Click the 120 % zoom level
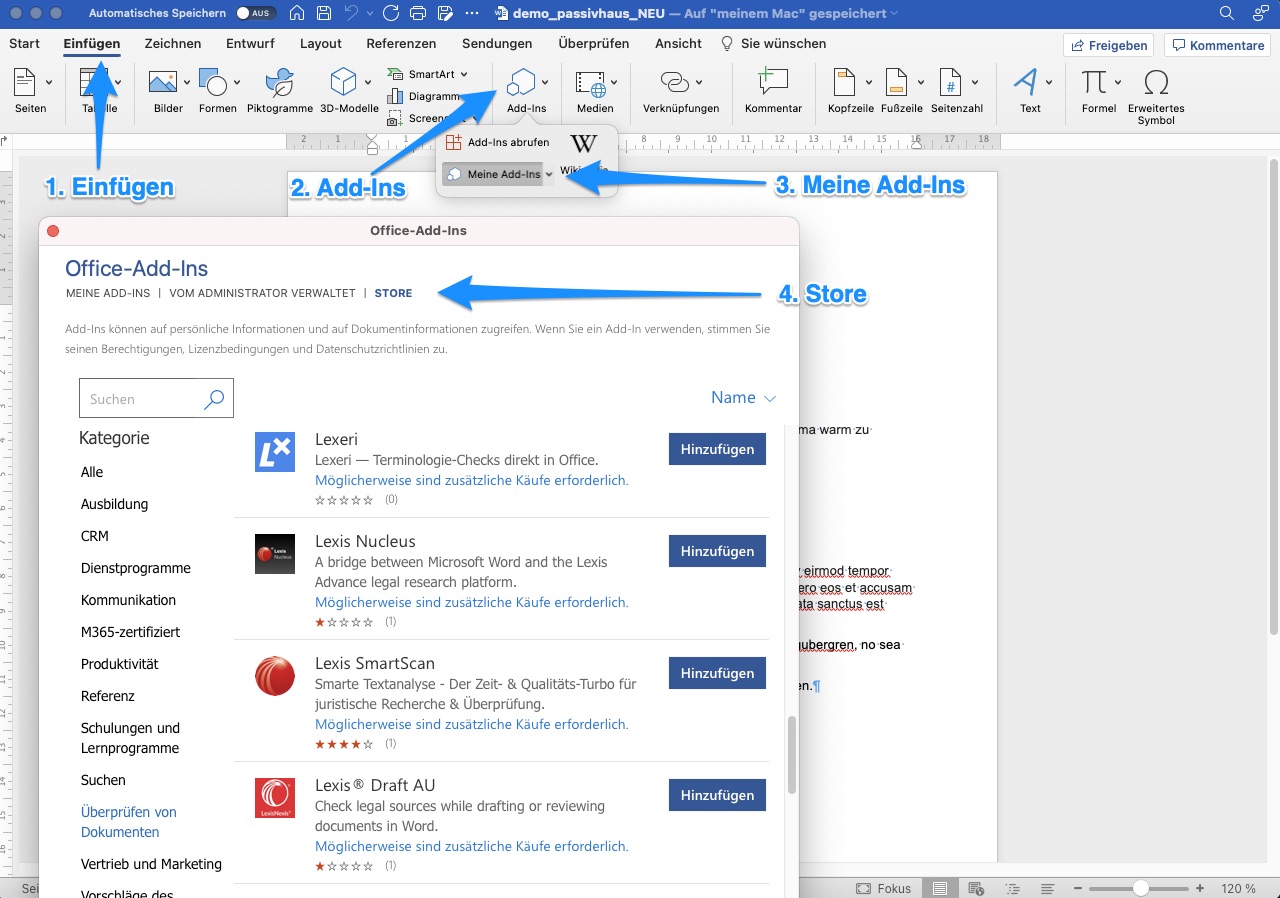 1237,888
